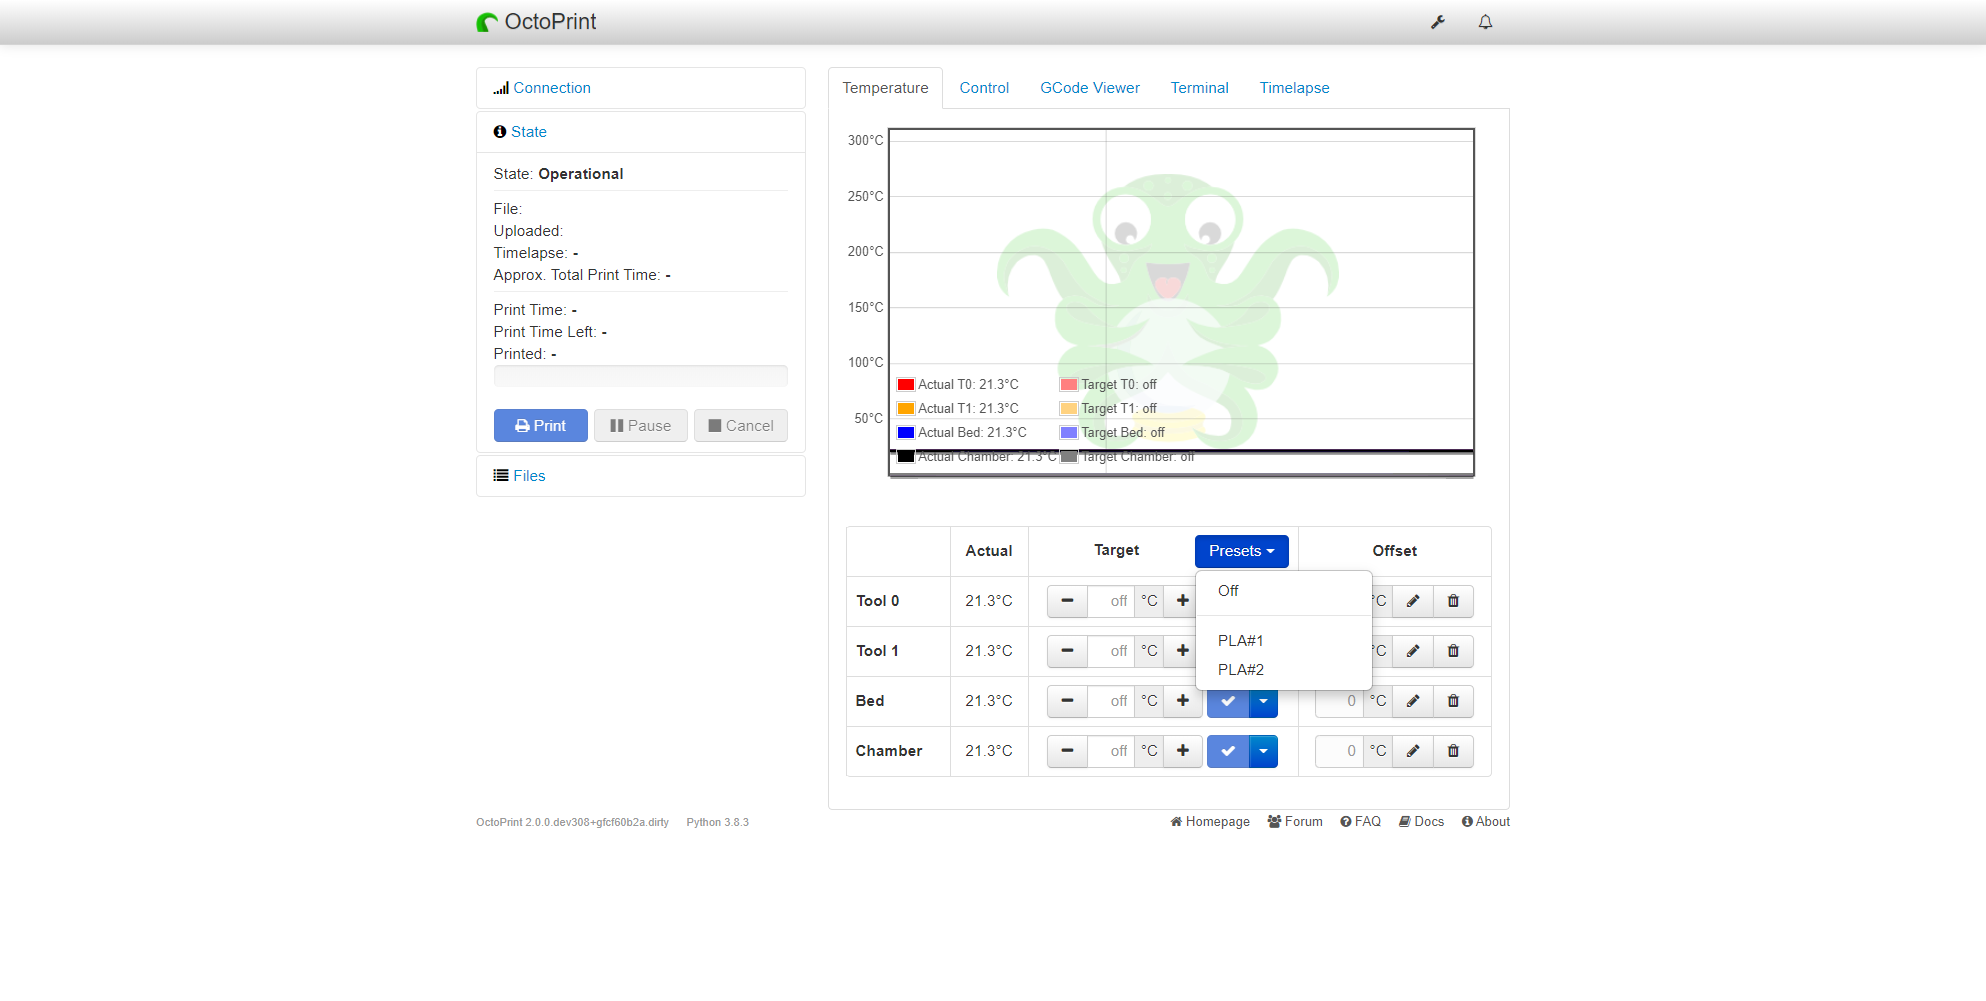Image resolution: width=1986 pixels, height=1001 pixels.
Task: Delete the Bed temperature offset
Action: tap(1453, 701)
